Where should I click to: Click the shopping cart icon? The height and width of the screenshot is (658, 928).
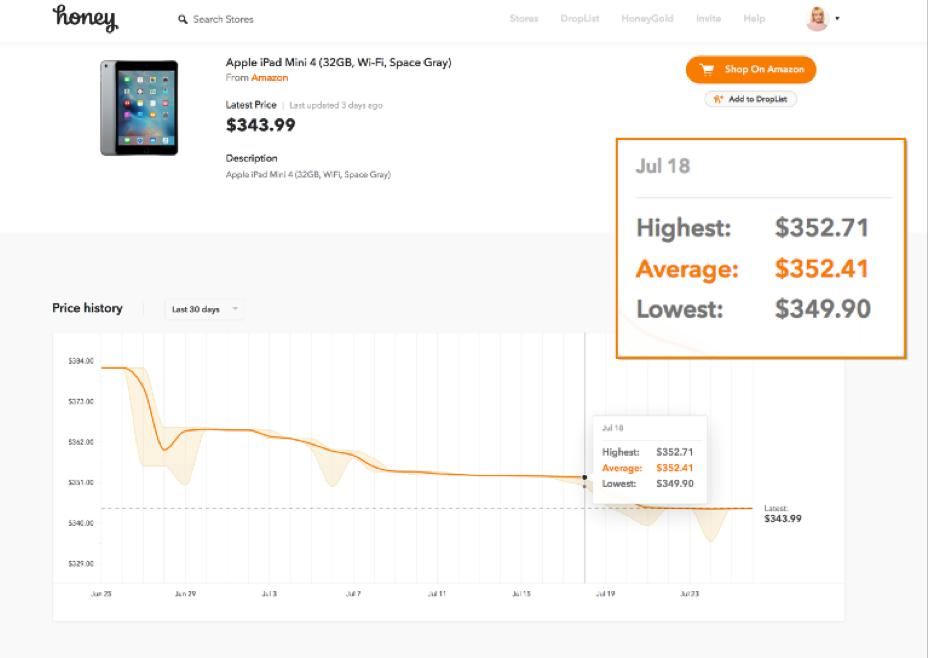[707, 69]
